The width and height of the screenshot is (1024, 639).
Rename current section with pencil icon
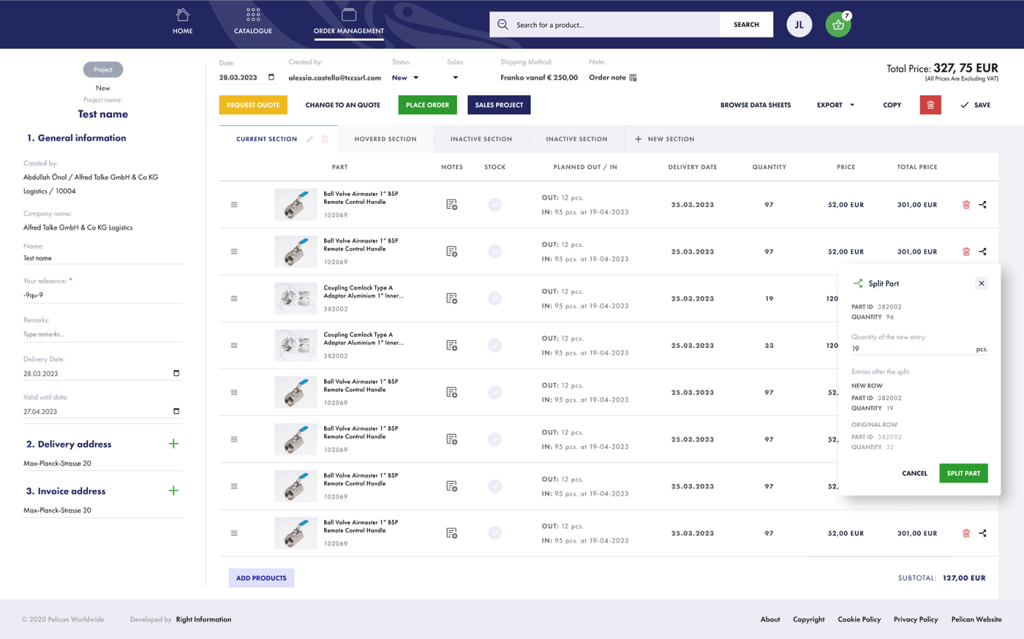pos(310,139)
